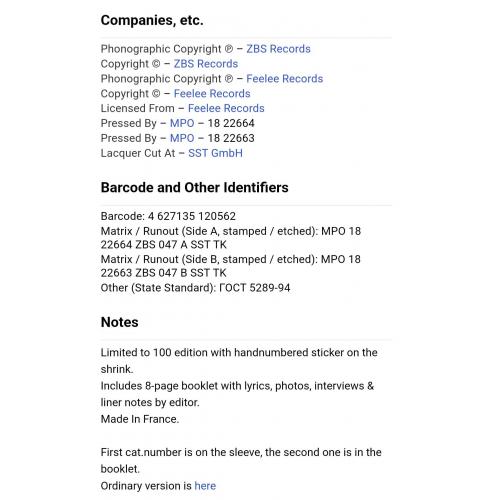Click the Side B matrix runout text
Screen dimensions: 500x500
pyautogui.click(x=231, y=266)
